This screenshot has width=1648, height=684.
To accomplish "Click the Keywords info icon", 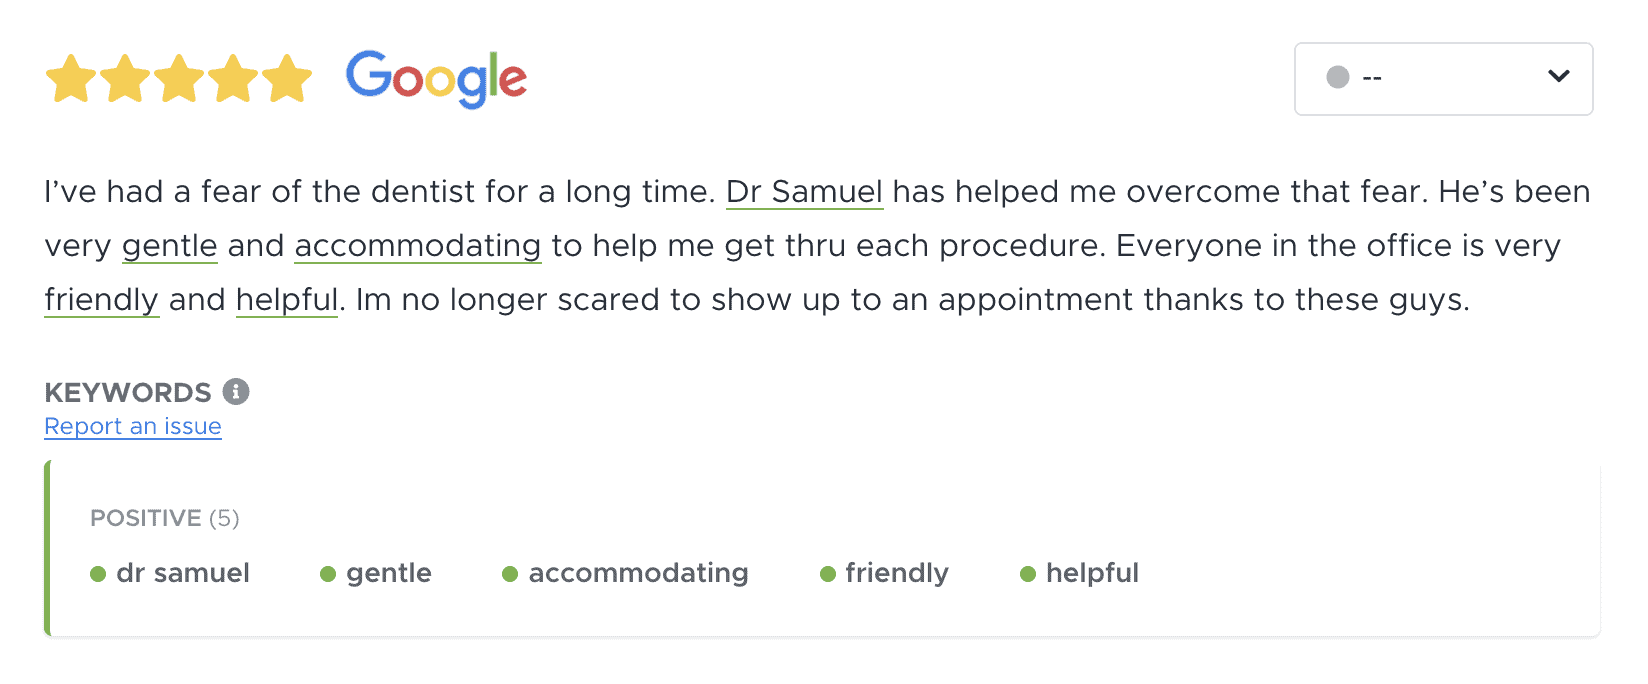I will [x=236, y=391].
